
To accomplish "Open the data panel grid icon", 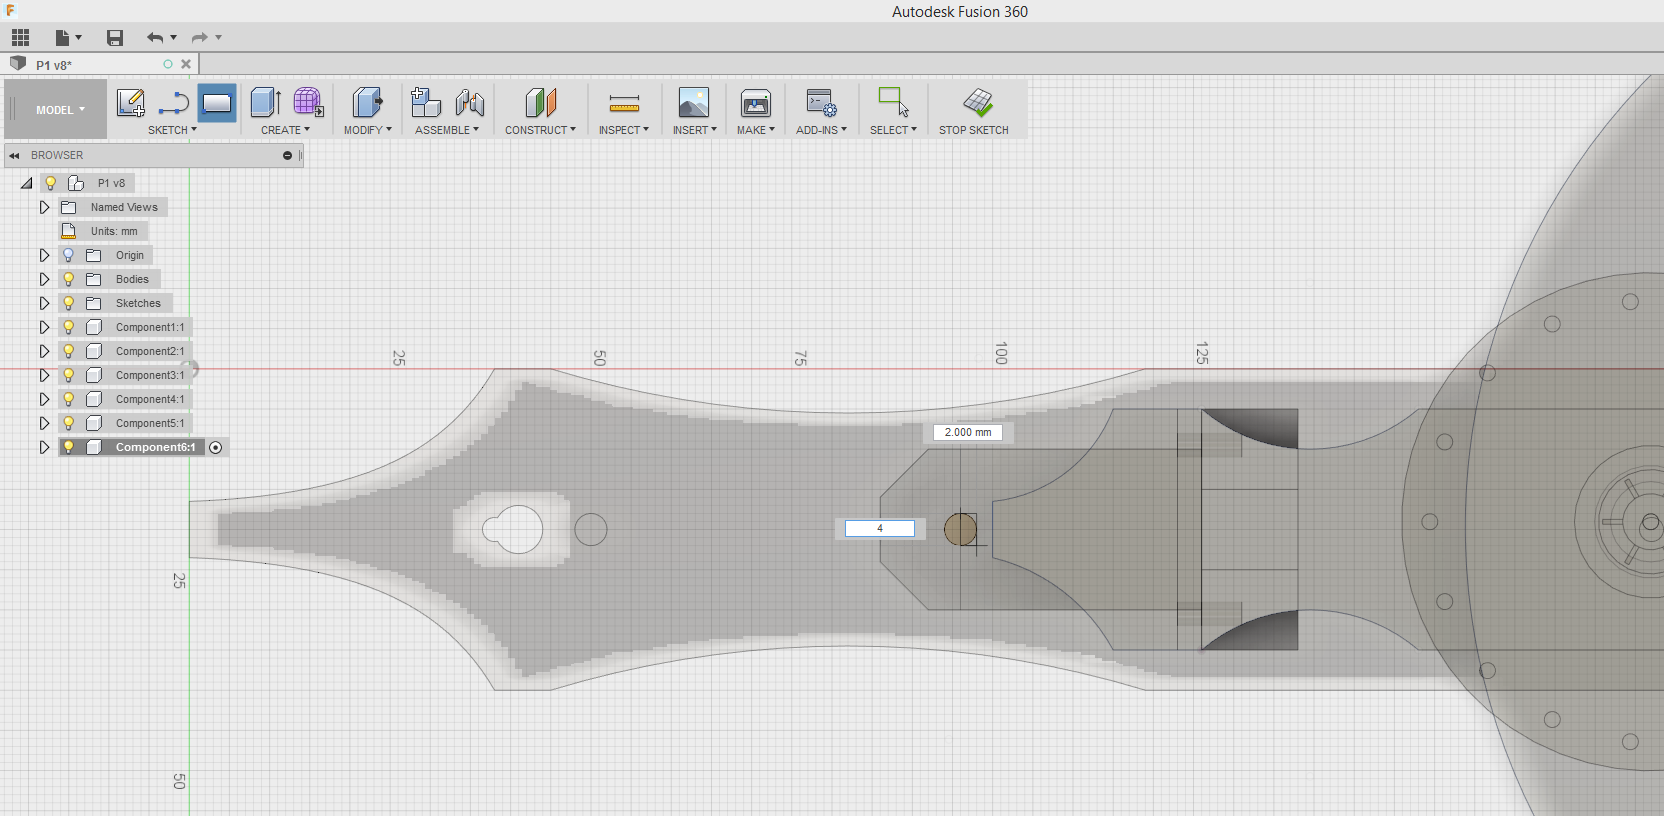I will pos(21,38).
